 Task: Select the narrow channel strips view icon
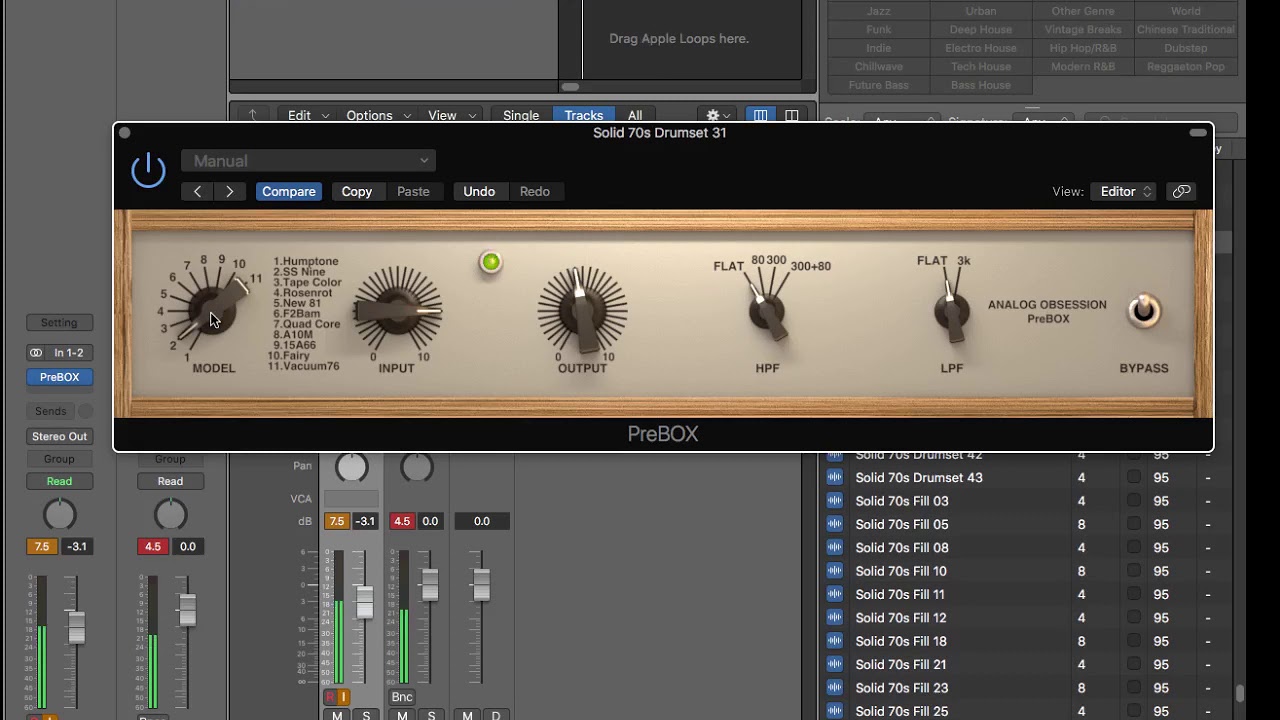(x=760, y=116)
